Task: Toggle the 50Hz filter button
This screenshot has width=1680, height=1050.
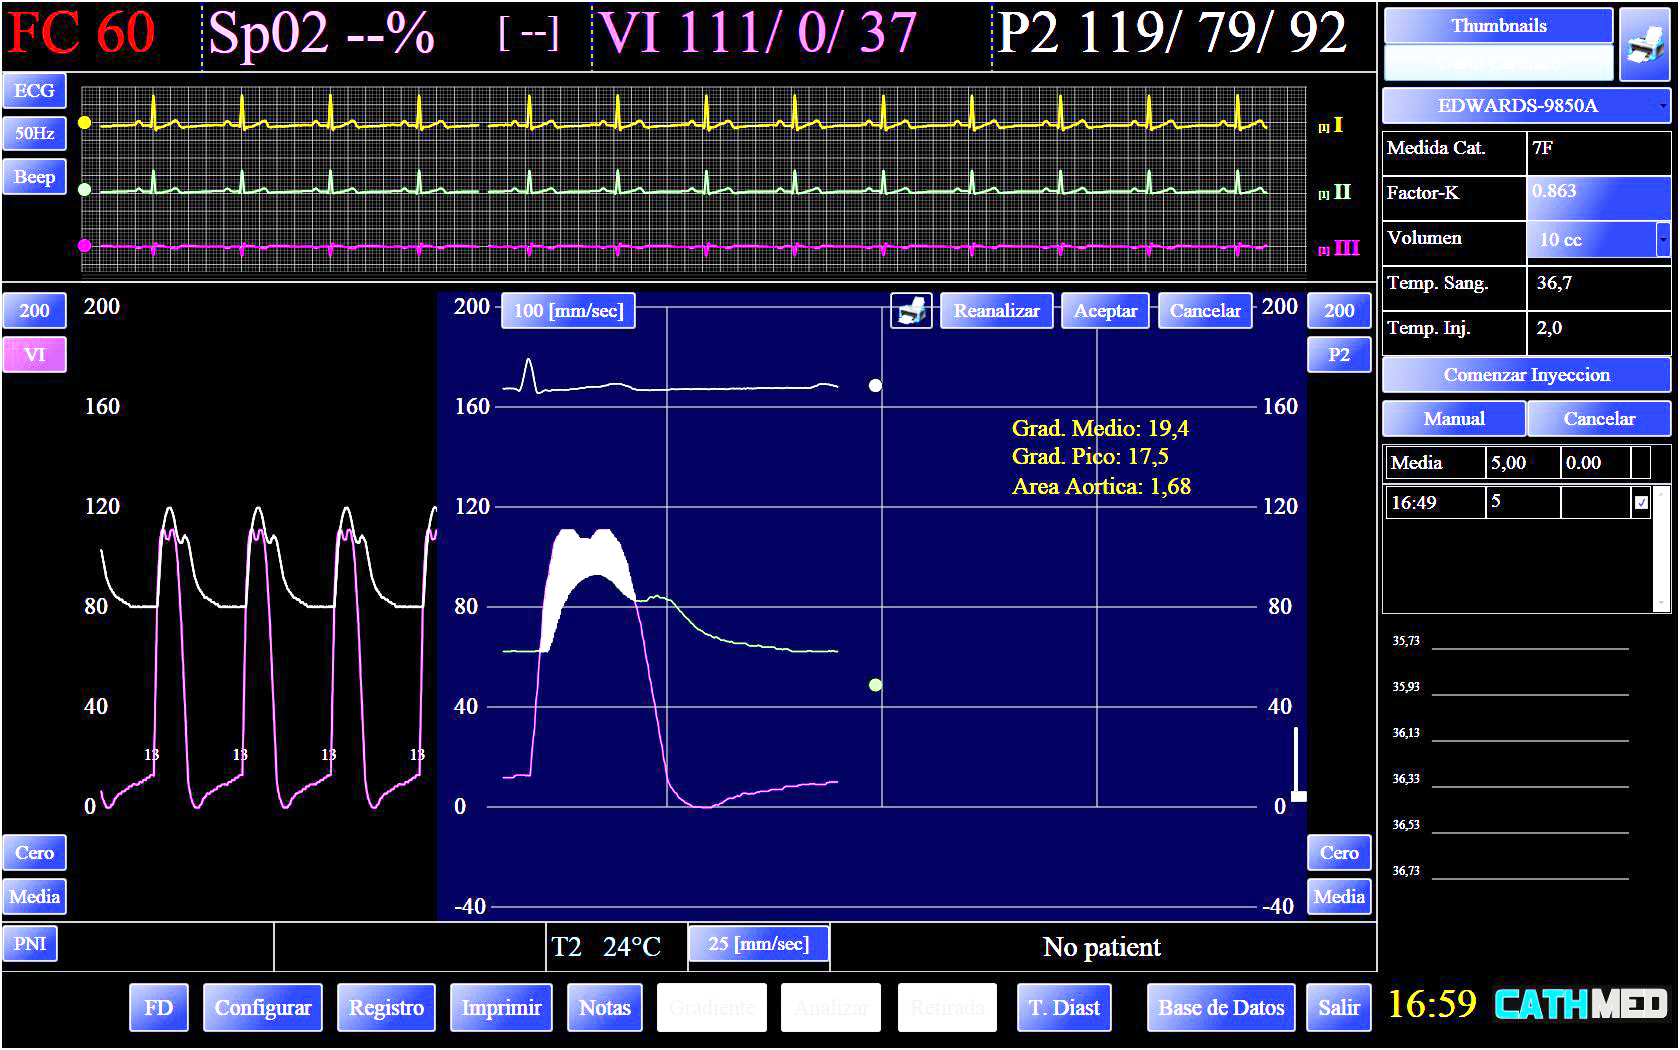Action: pos(34,133)
